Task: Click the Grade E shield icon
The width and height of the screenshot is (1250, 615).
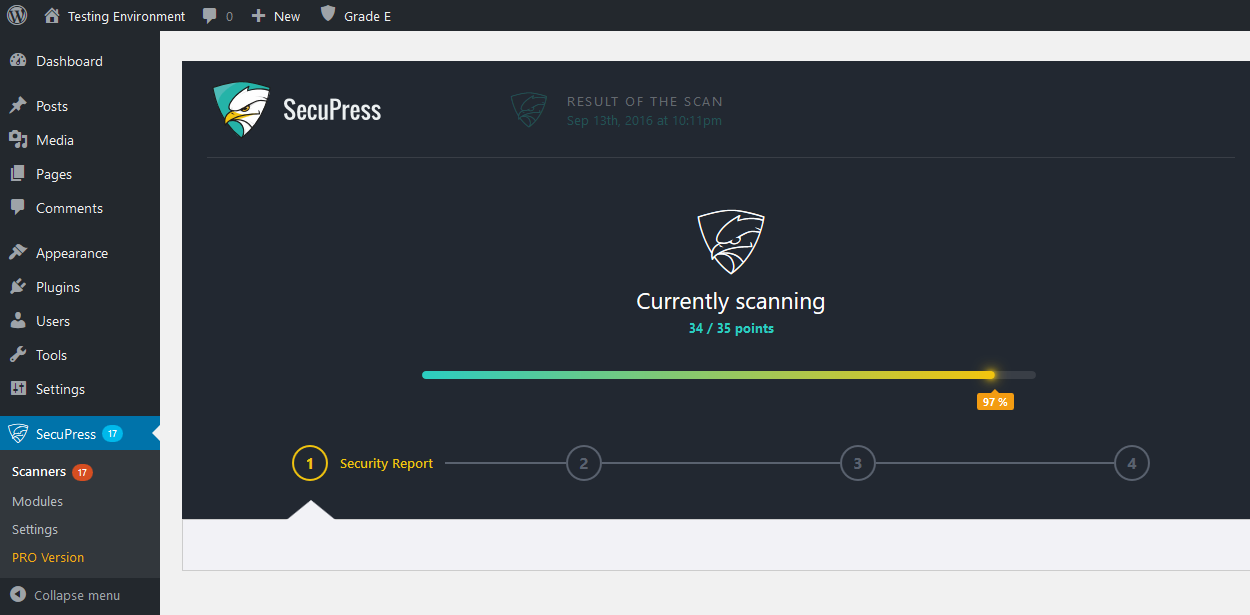Action: click(x=328, y=14)
